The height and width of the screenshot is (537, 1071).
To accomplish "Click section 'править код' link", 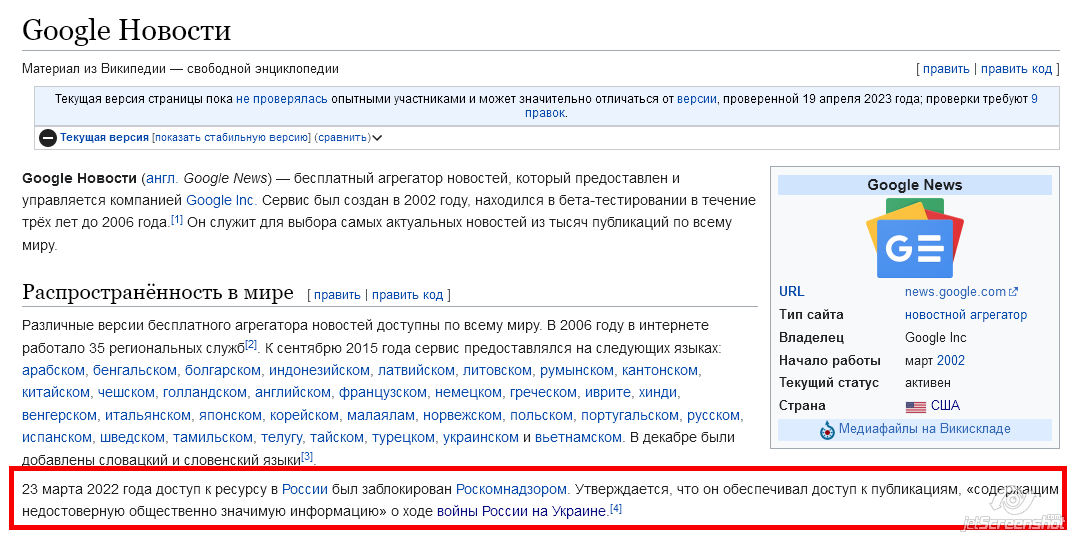I will pyautogui.click(x=407, y=295).
